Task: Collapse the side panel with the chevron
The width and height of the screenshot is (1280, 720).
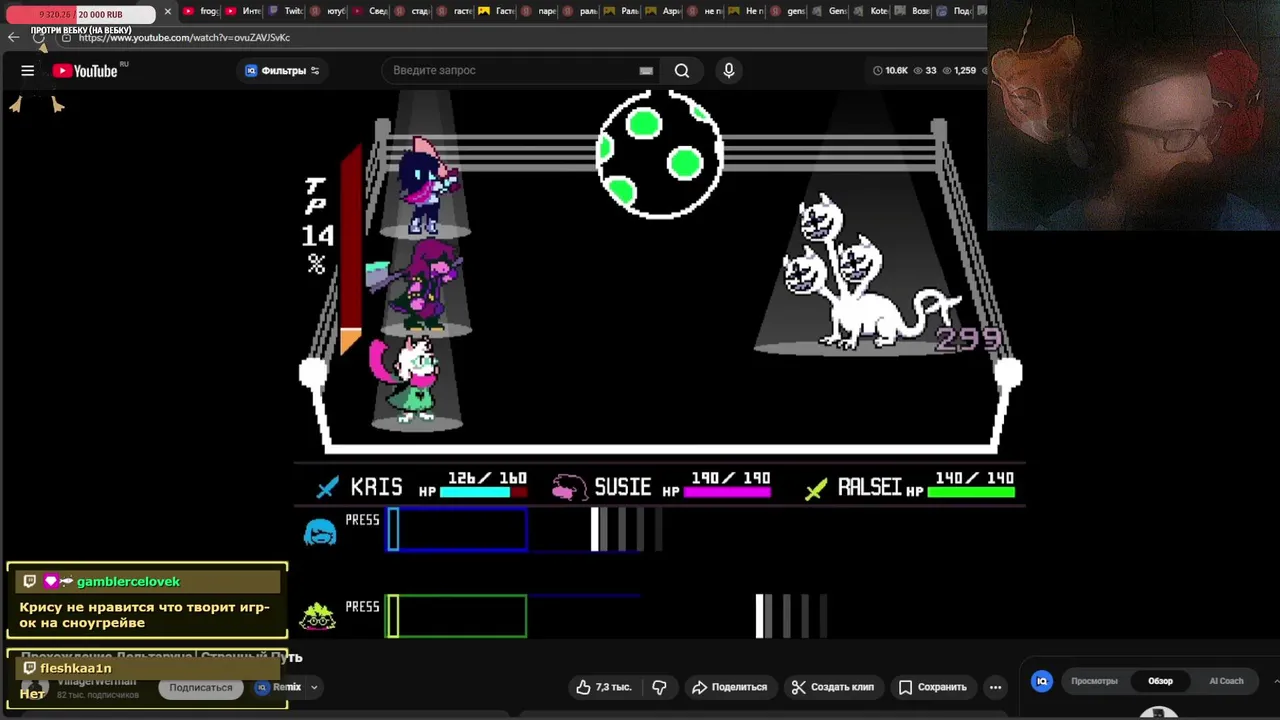Action: click(x=1275, y=681)
